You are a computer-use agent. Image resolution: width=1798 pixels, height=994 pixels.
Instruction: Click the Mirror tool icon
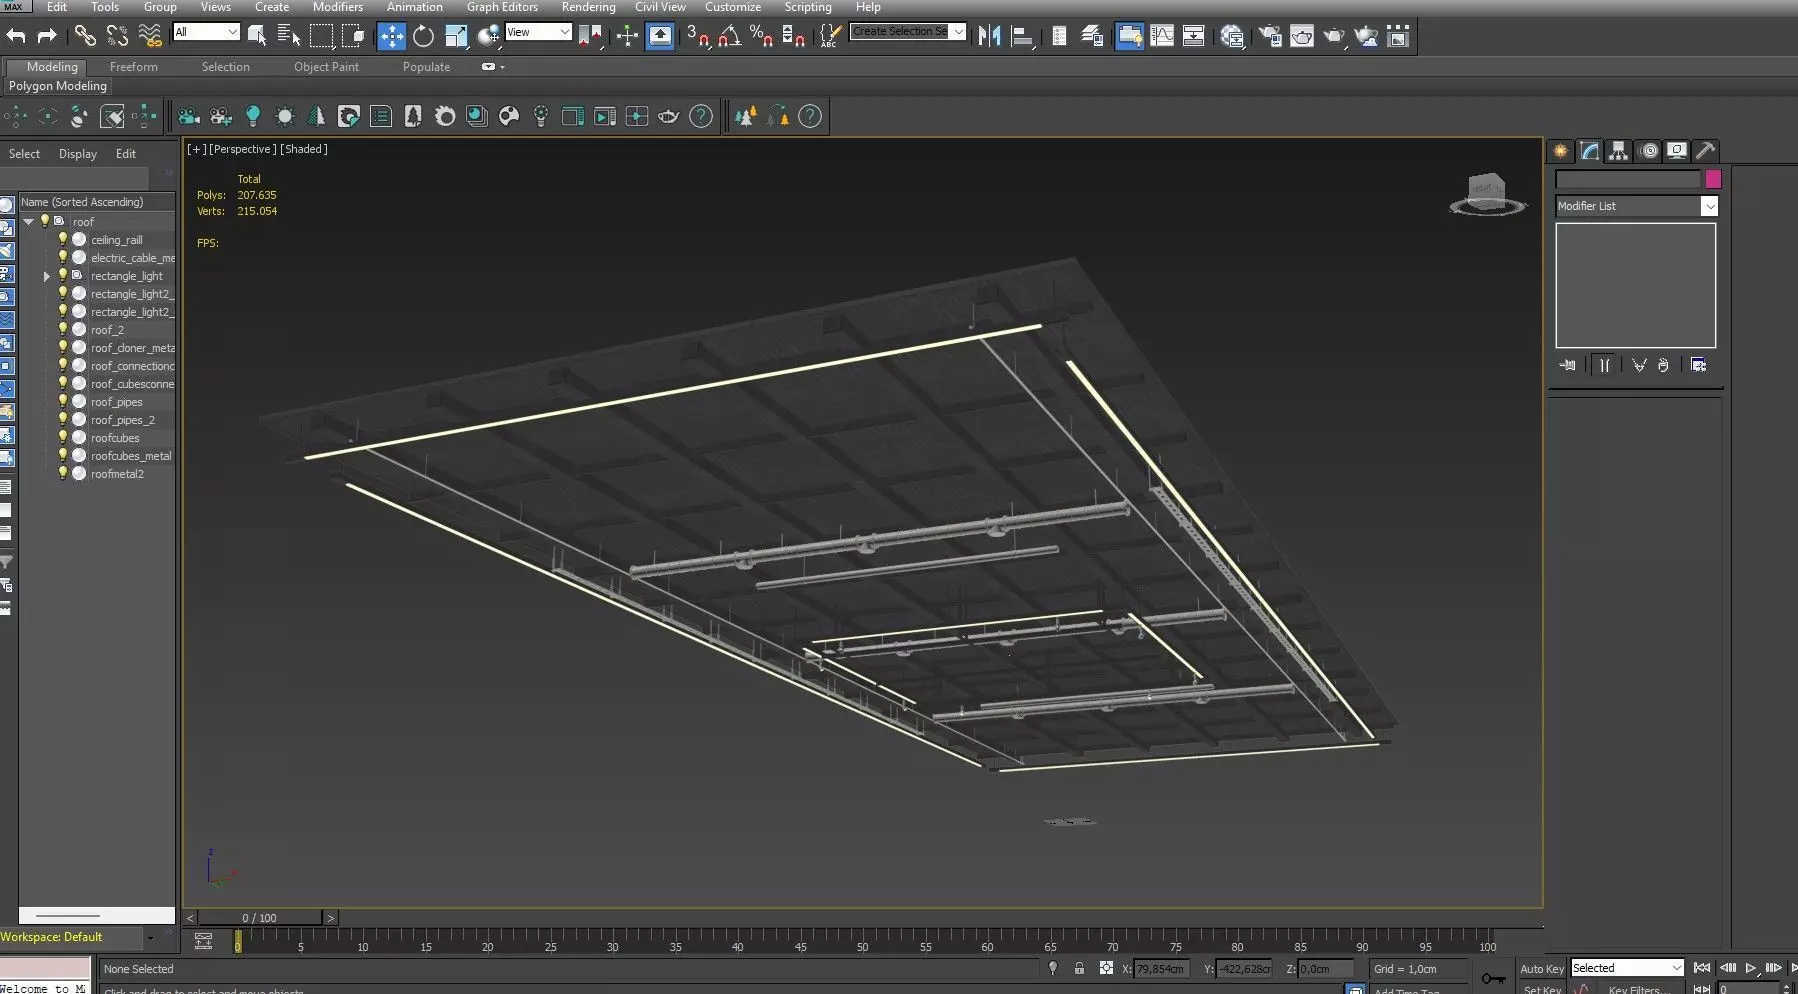point(989,36)
